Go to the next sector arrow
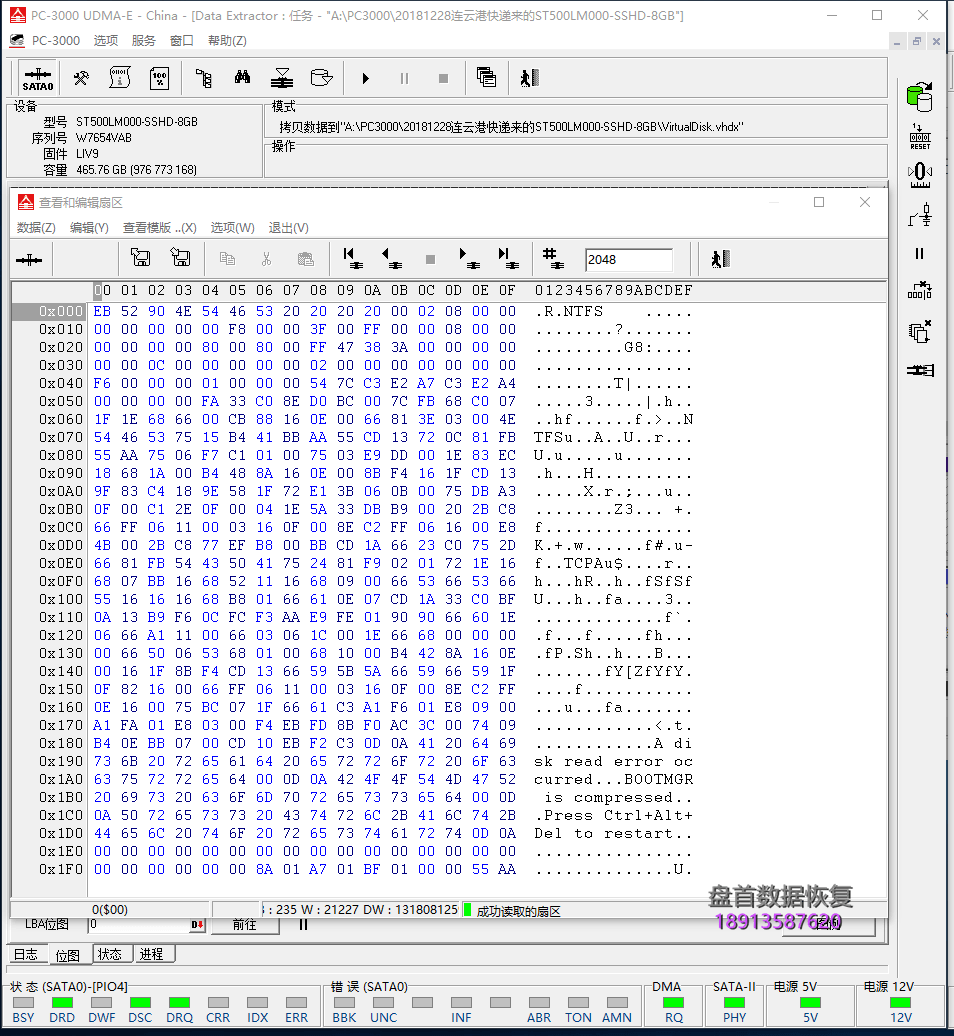The height and width of the screenshot is (1036, 954). (x=469, y=258)
